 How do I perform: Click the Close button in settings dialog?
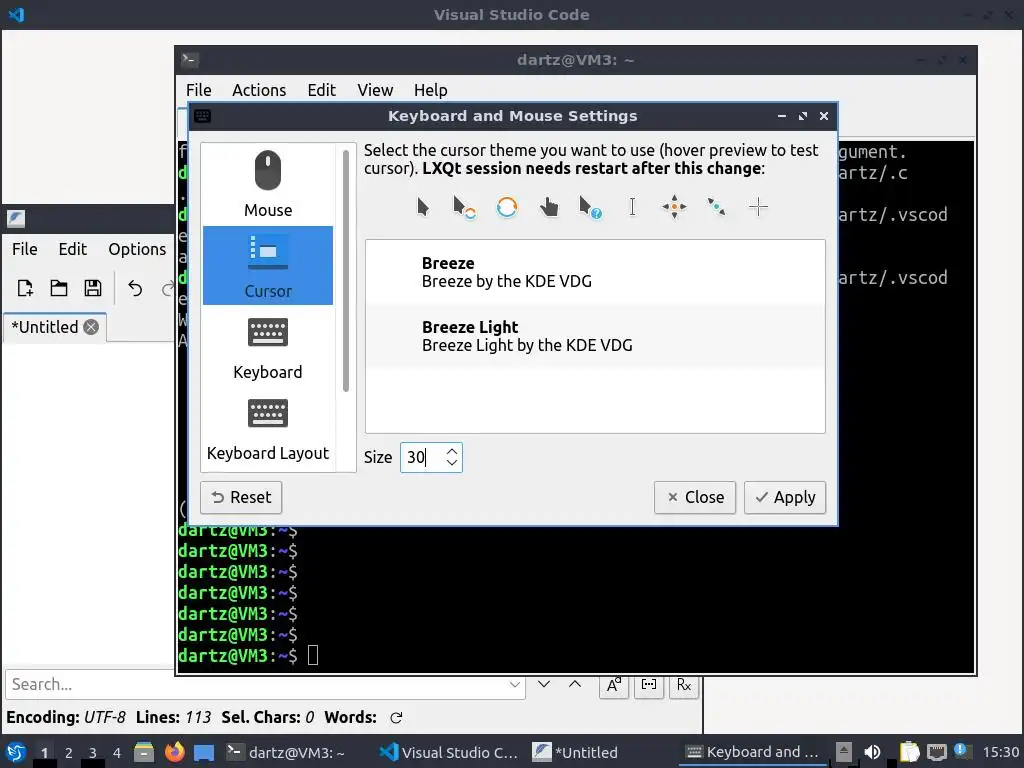[695, 498]
